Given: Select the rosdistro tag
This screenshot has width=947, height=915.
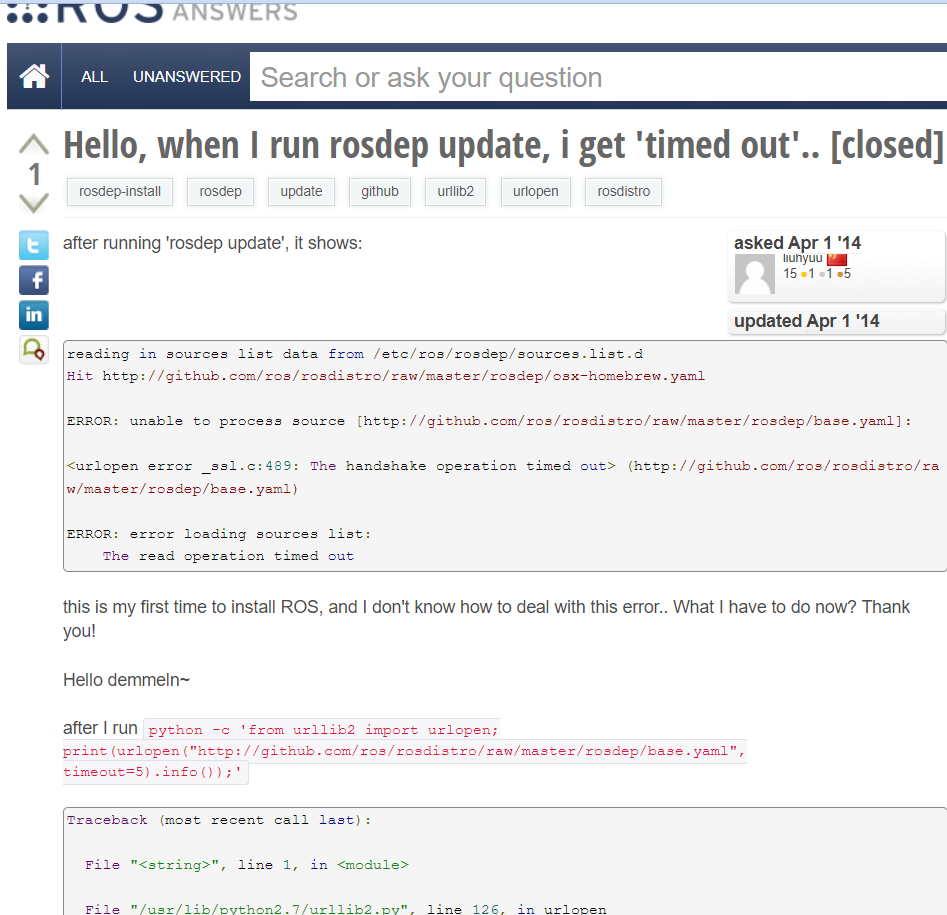Looking at the screenshot, I should click(x=623, y=191).
